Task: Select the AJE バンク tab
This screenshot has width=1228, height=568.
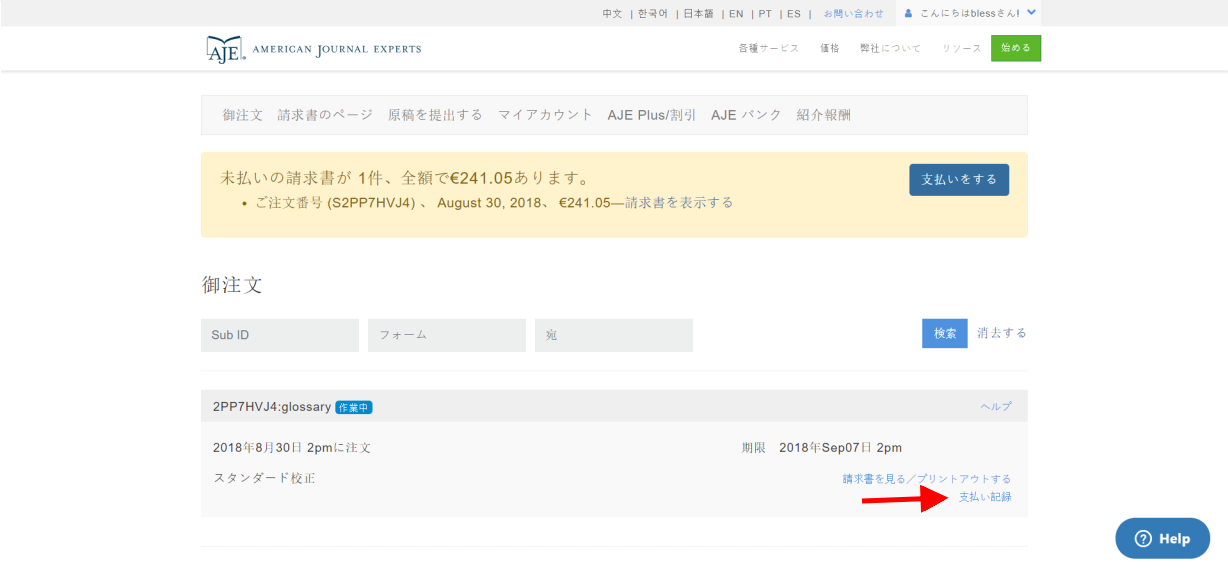Action: pos(746,115)
